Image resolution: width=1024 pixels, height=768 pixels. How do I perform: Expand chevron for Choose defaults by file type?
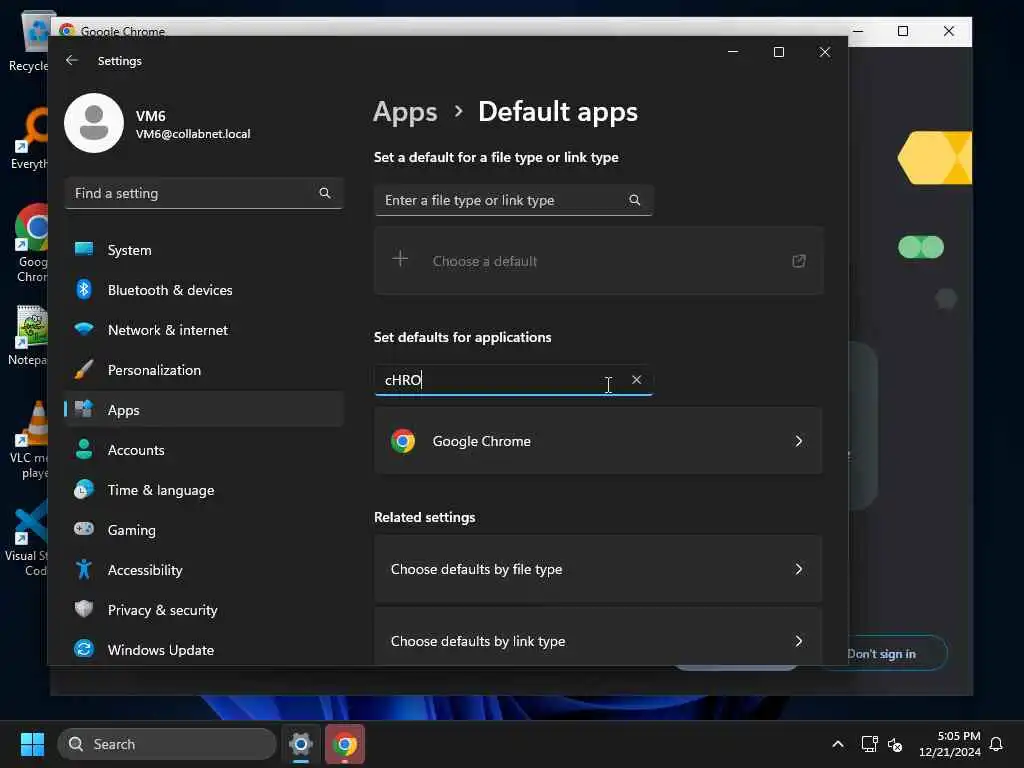[x=798, y=569]
